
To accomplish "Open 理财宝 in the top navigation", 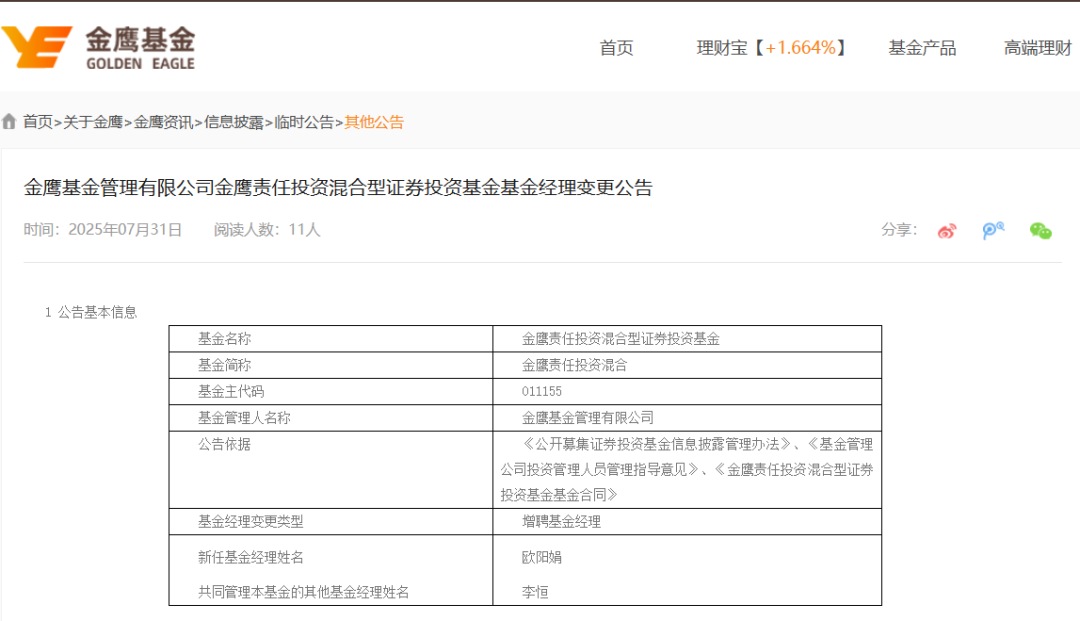I will point(771,48).
